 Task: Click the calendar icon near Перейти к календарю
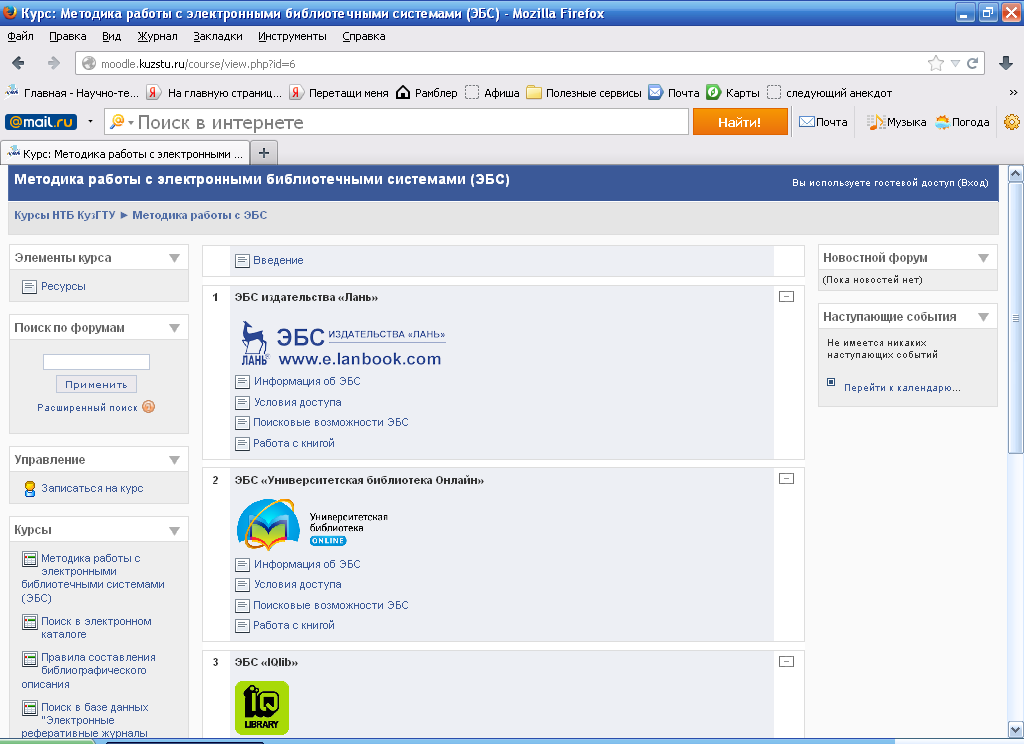pos(831,382)
